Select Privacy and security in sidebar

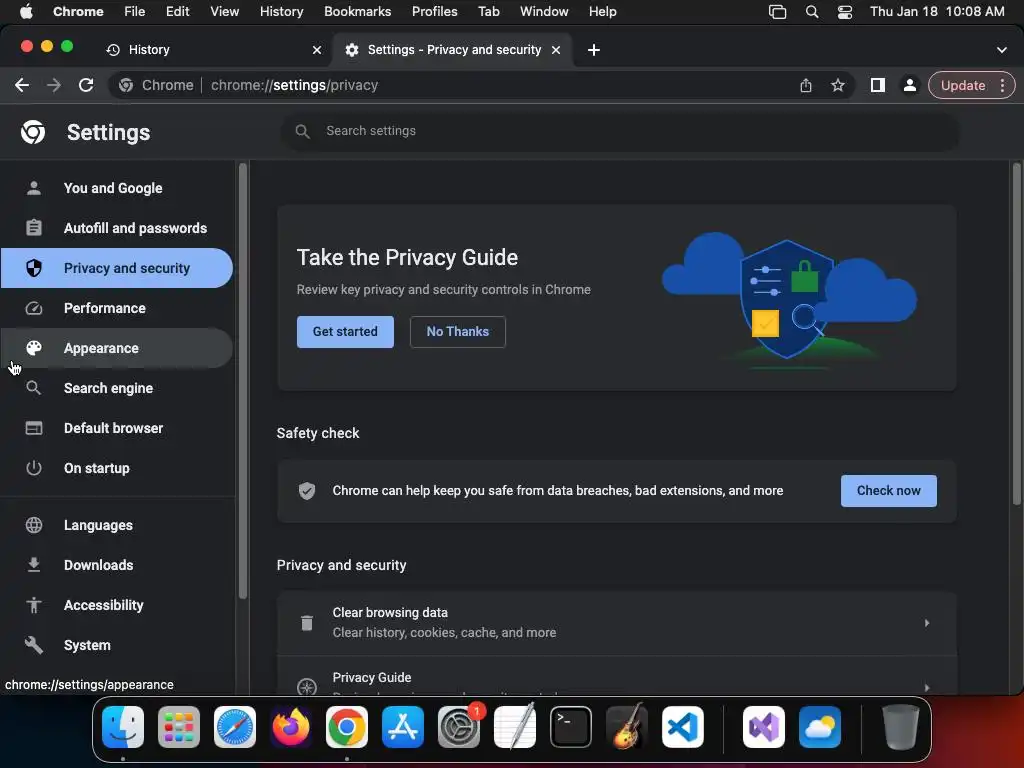click(116, 268)
